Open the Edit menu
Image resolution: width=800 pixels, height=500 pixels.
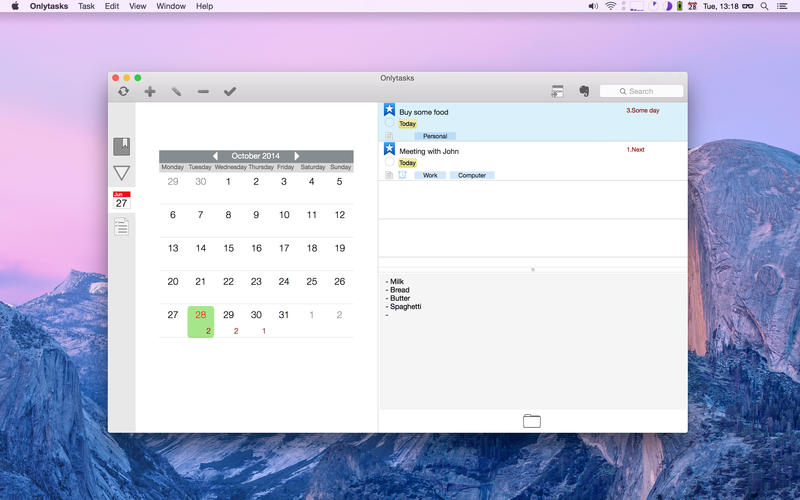pos(112,6)
